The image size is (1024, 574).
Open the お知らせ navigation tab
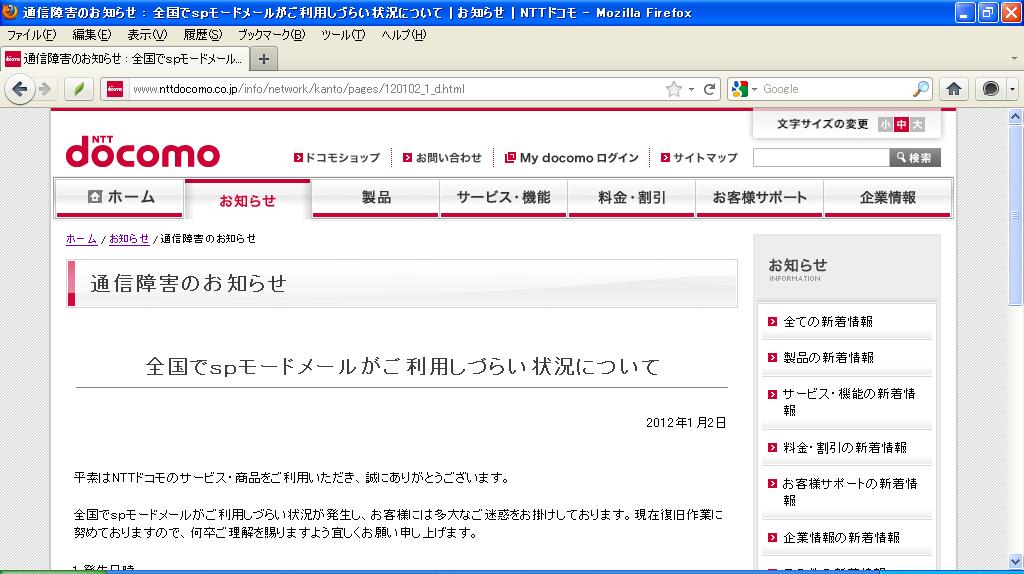click(x=248, y=199)
